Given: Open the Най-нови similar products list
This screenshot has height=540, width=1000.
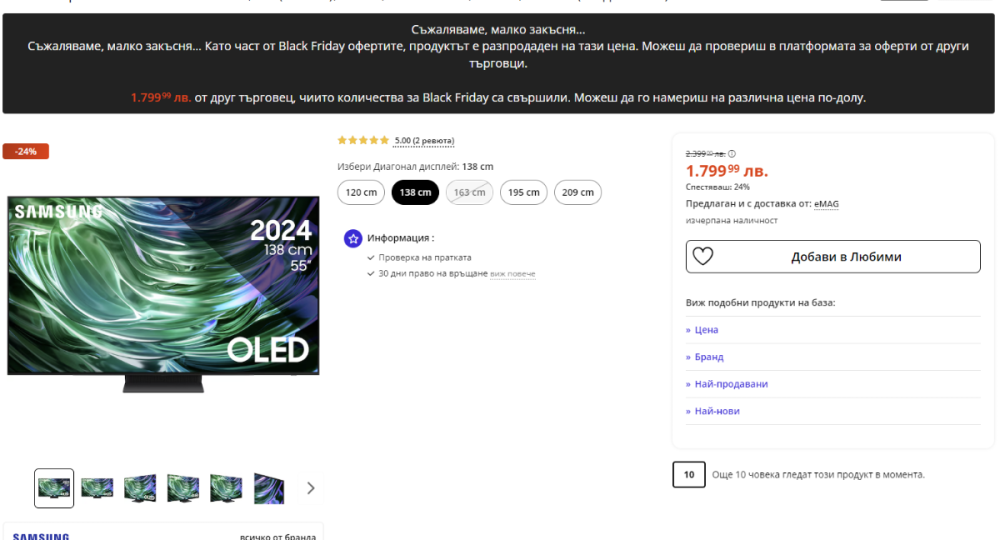Looking at the screenshot, I should pos(716,411).
